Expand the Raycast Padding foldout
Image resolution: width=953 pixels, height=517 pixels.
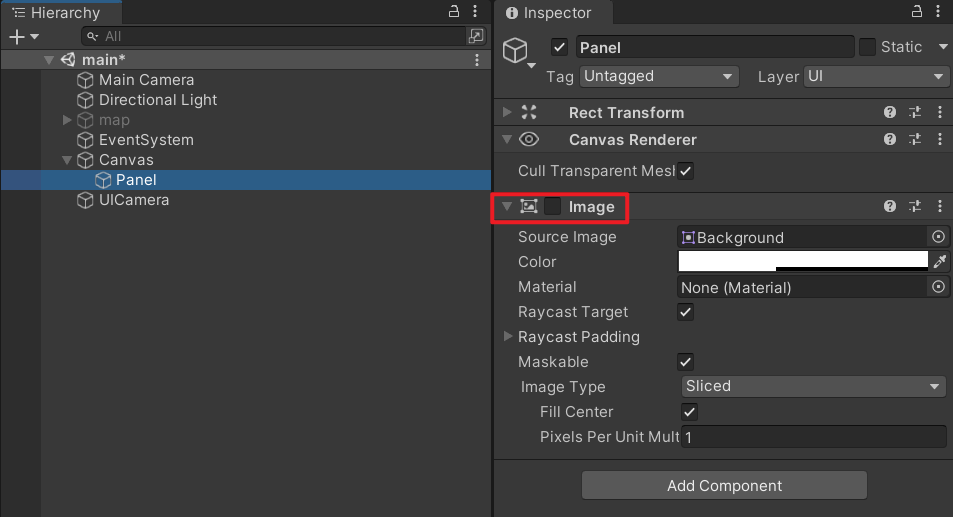[x=507, y=336]
